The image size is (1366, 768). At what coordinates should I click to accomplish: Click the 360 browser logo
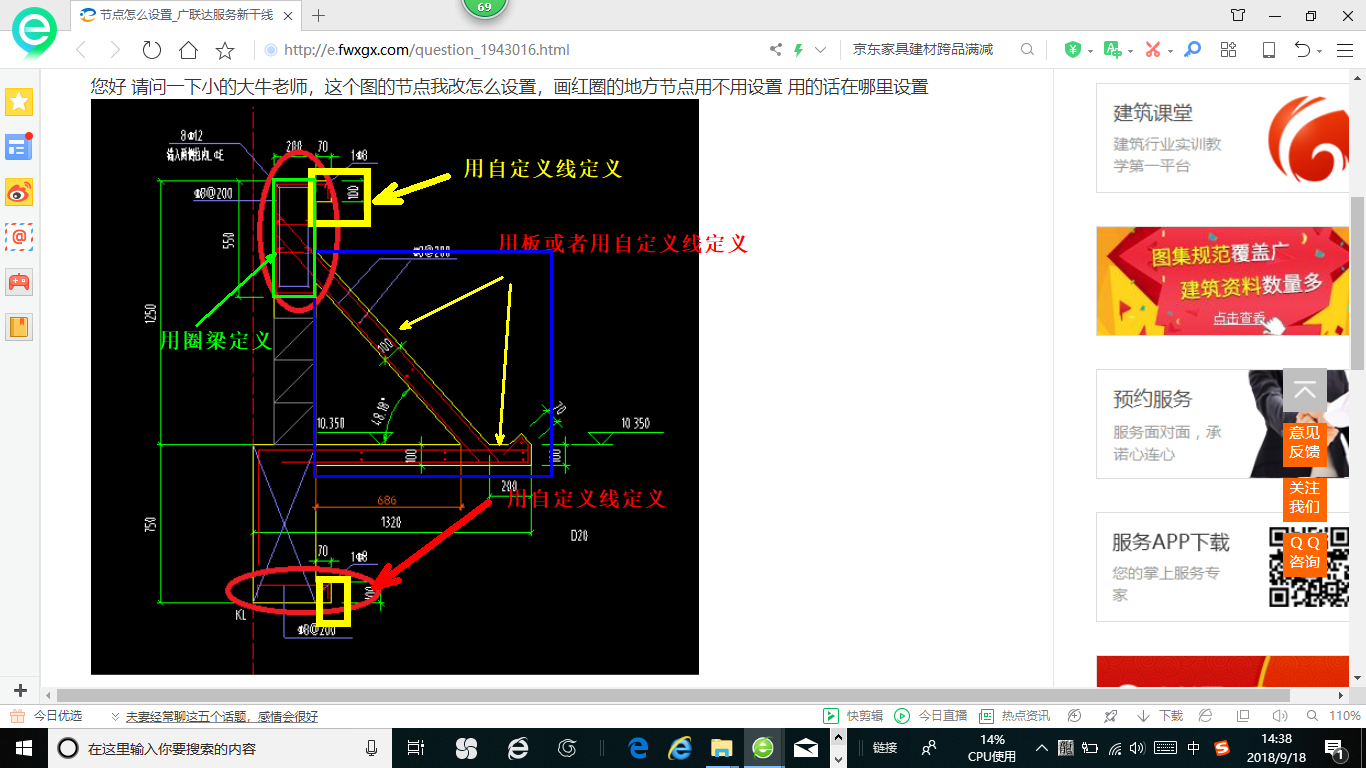pos(34,32)
